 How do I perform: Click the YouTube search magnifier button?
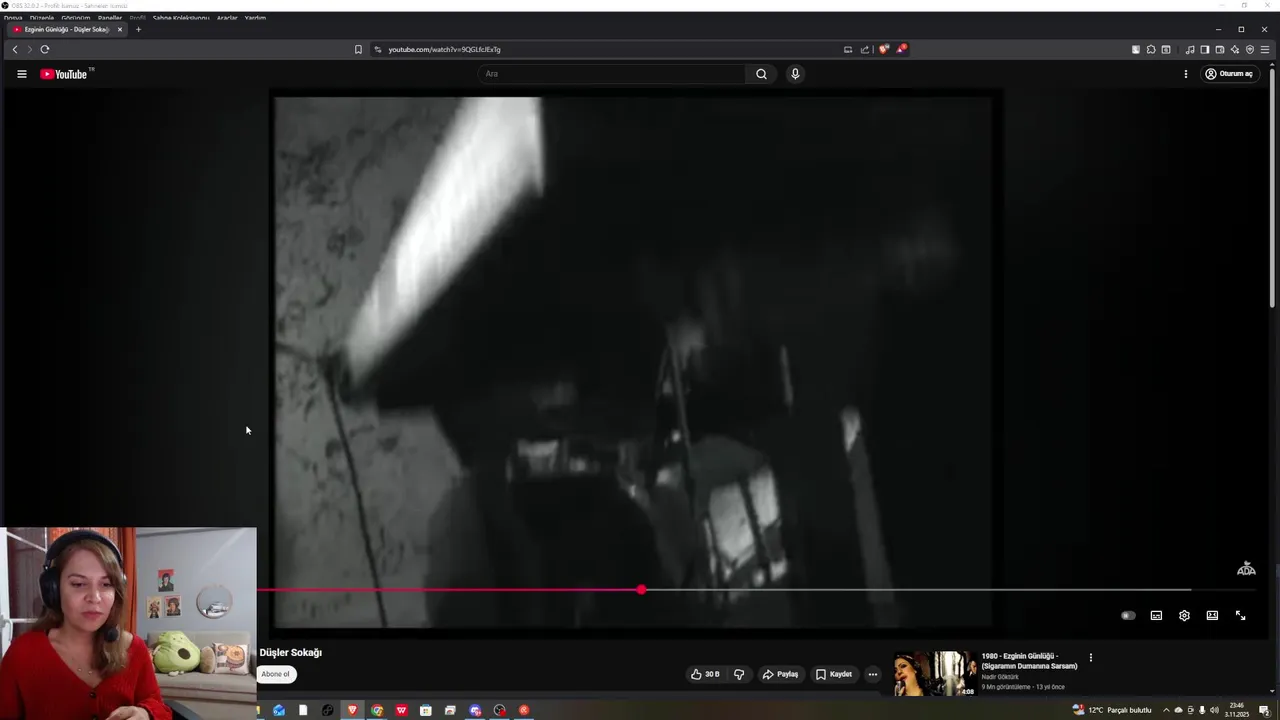point(761,74)
